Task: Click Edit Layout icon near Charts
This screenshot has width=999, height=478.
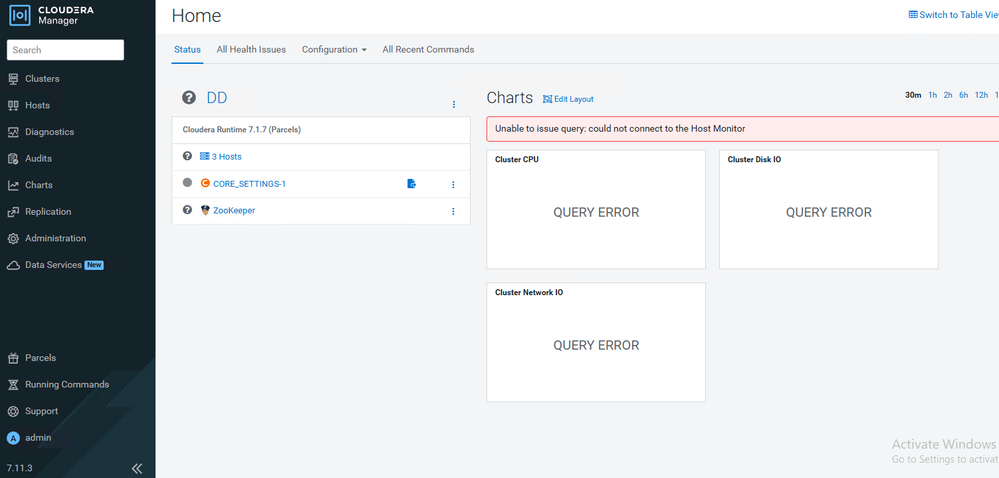Action: [x=547, y=99]
